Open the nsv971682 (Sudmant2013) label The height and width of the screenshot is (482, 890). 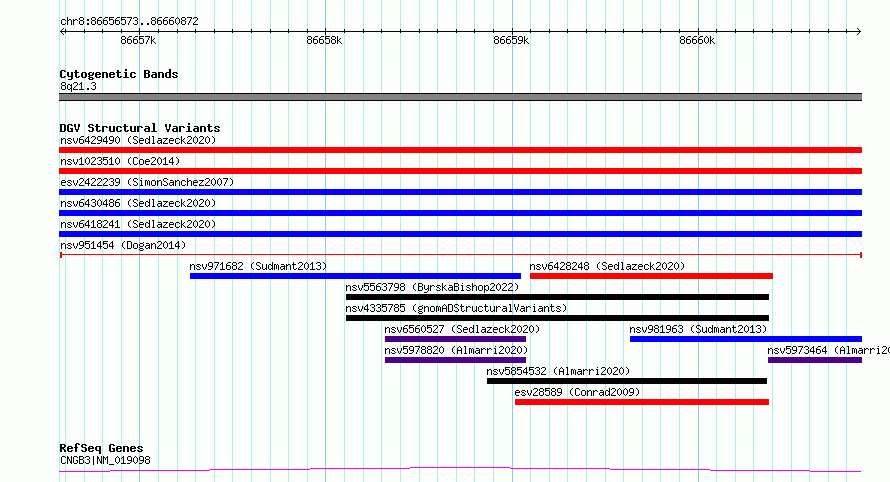258,266
